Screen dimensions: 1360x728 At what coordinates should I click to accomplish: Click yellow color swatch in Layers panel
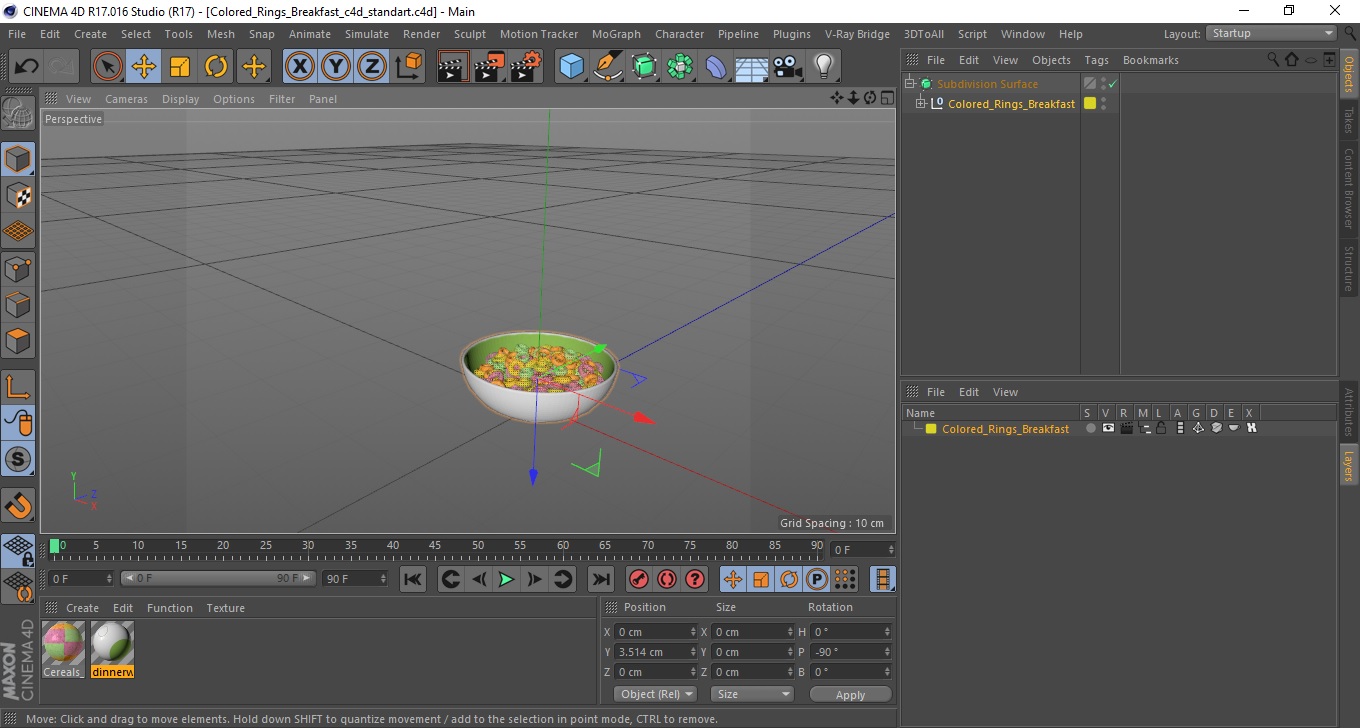(931, 429)
